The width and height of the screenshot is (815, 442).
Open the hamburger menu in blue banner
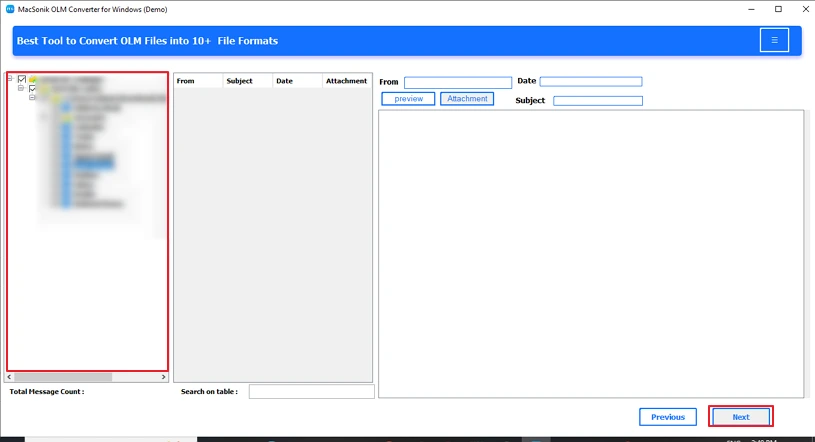pos(774,40)
